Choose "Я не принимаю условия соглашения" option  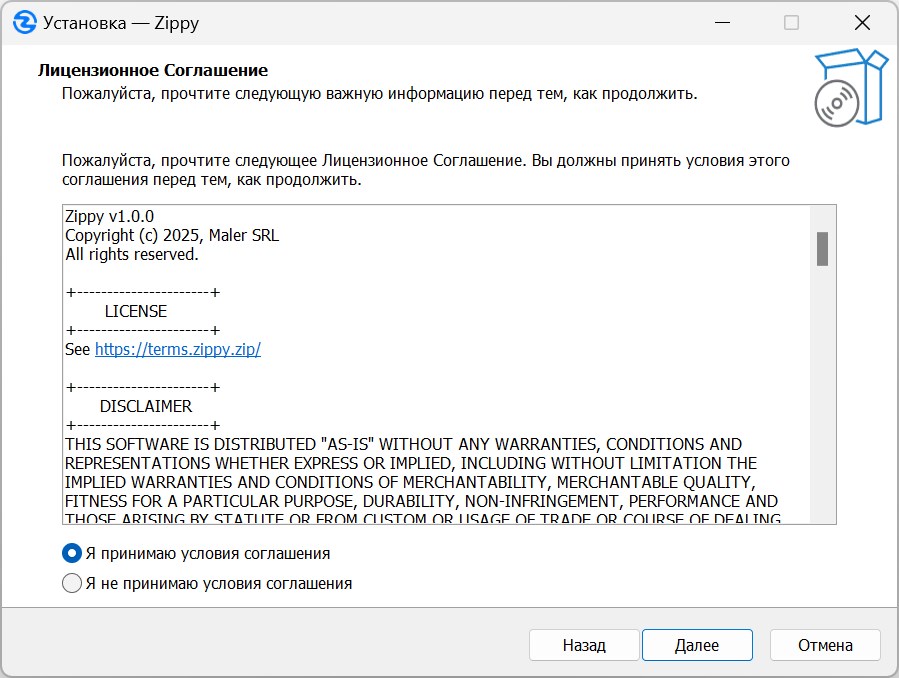point(72,583)
